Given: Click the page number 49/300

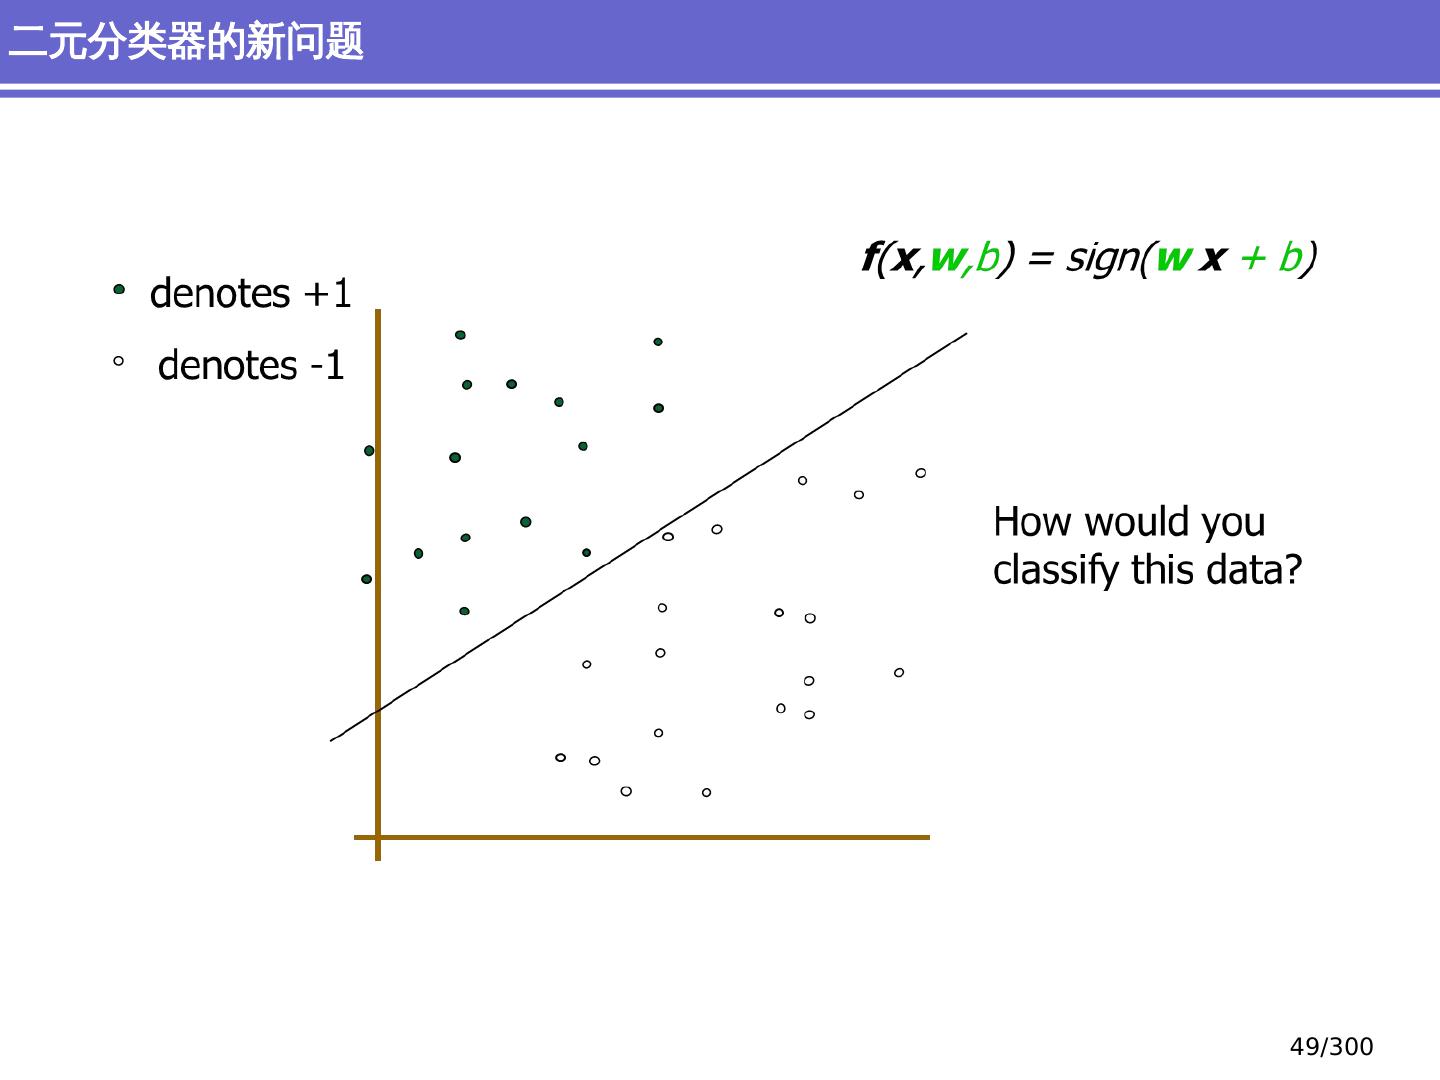Looking at the screenshot, I should click(x=1331, y=1047).
